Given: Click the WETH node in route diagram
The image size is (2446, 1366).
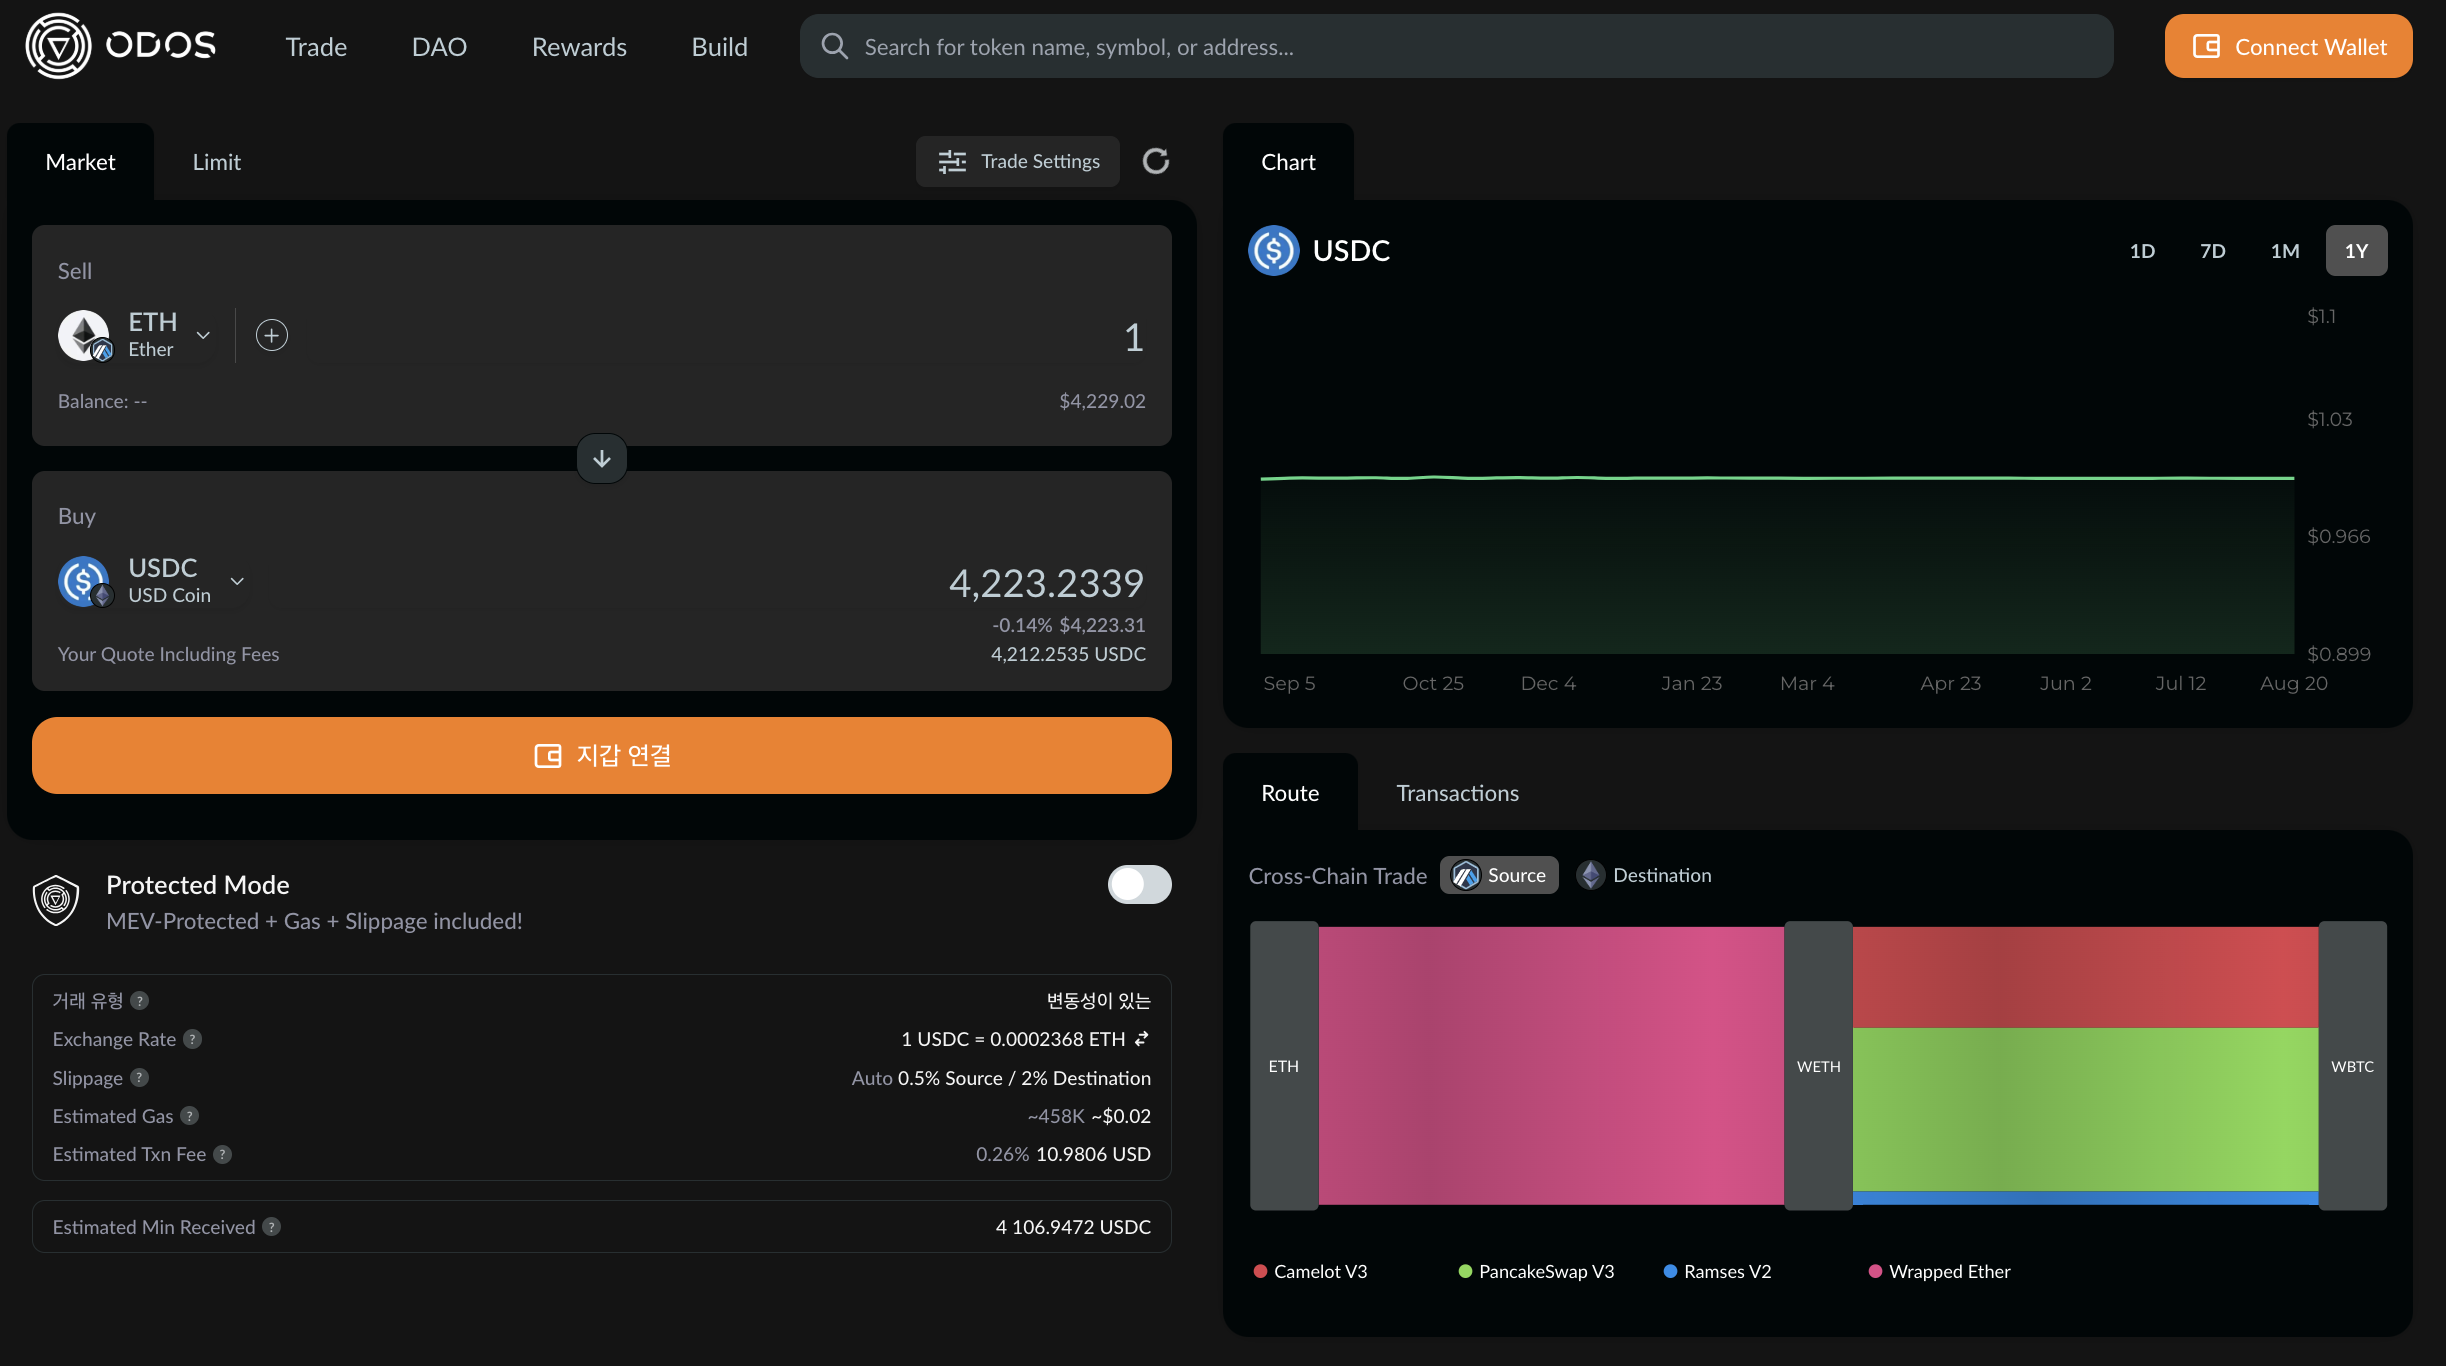Looking at the screenshot, I should point(1818,1066).
